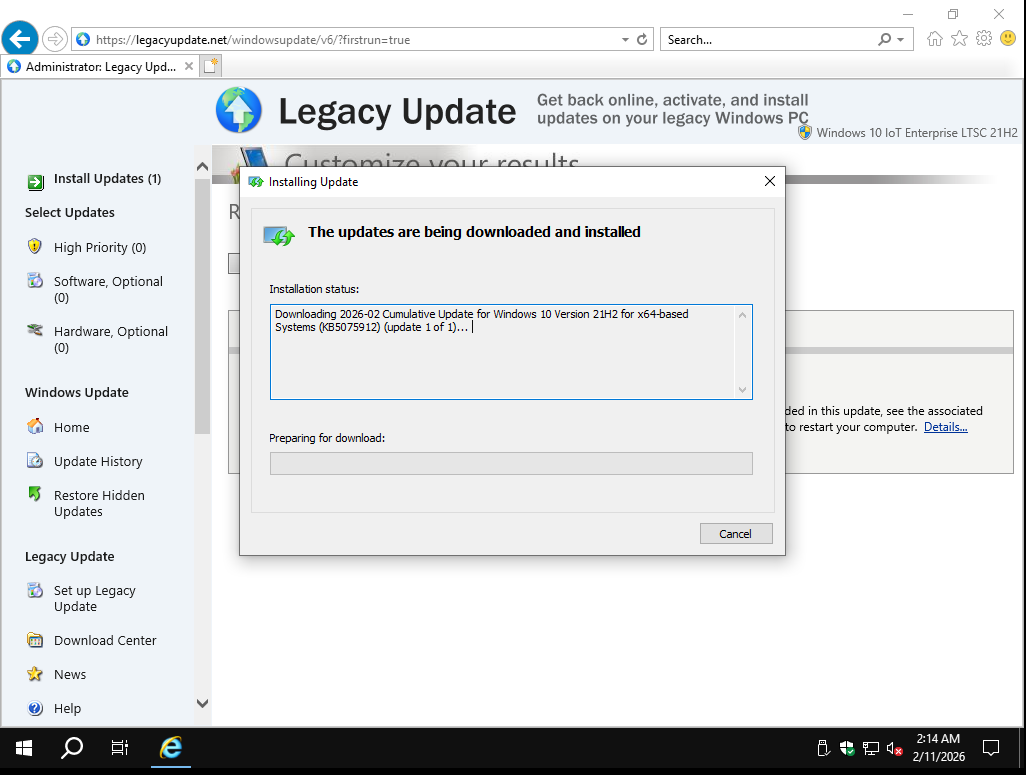Refresh the page with the reload icon
The width and height of the screenshot is (1026, 775).
coord(642,39)
